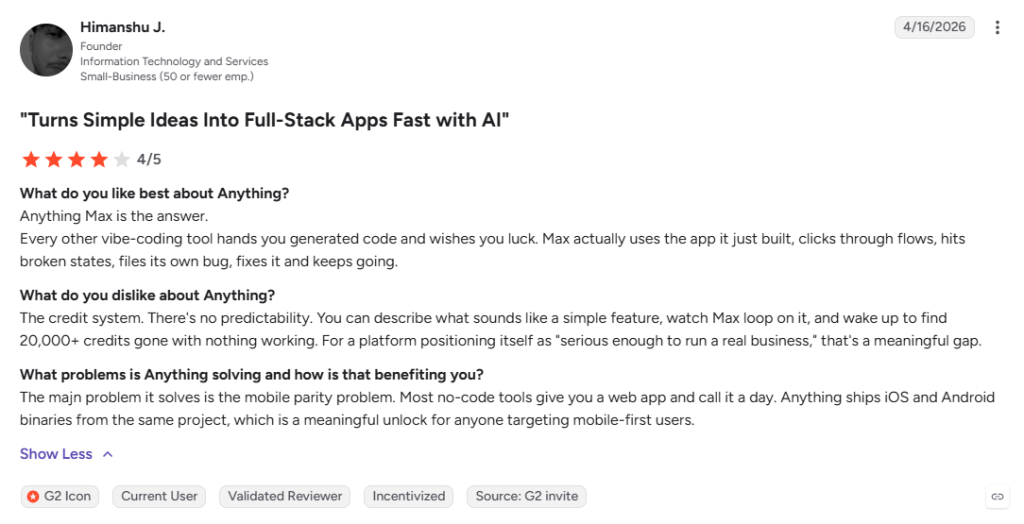This screenshot has width=1024, height=524.
Task: Click the Incentivized tag
Action: tap(409, 497)
